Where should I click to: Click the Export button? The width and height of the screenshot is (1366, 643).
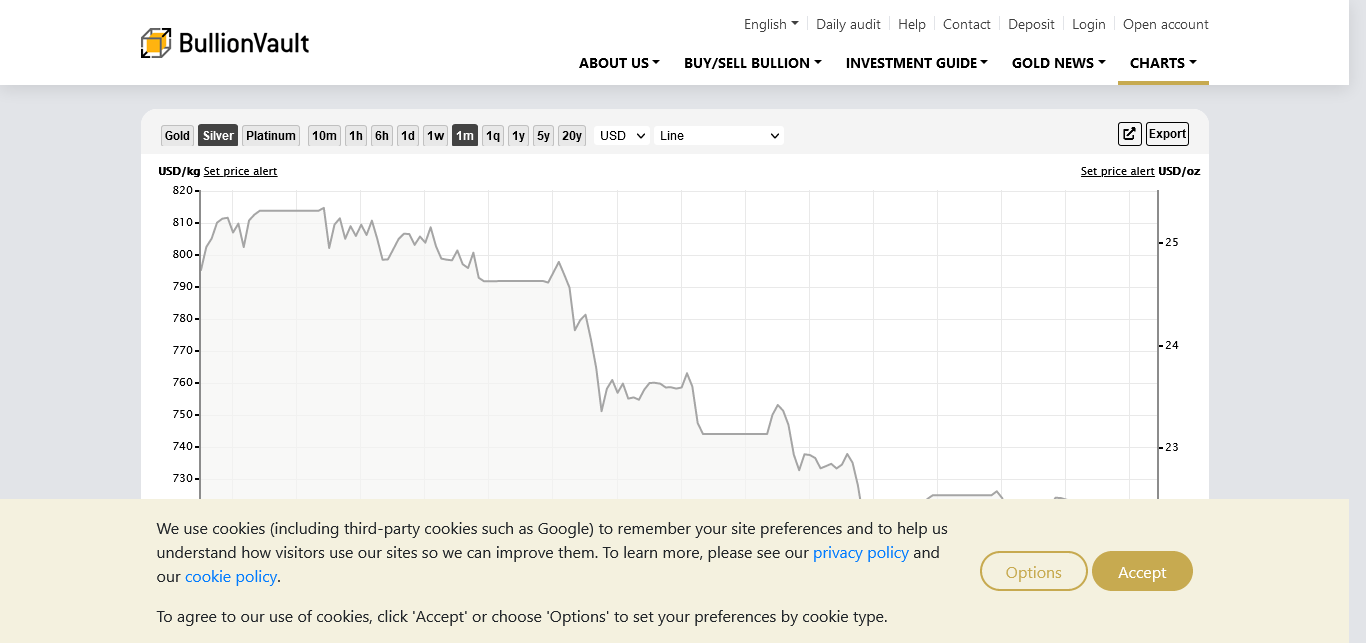pyautogui.click(x=1167, y=134)
